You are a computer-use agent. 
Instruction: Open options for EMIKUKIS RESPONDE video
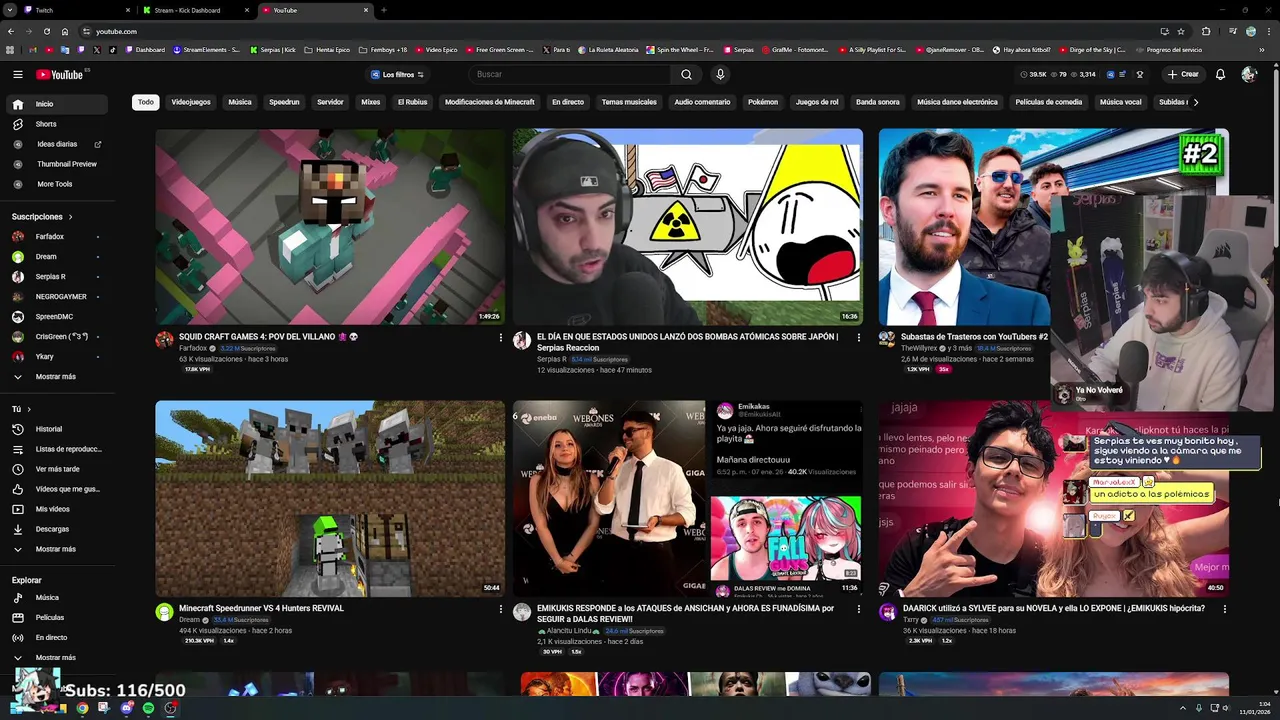[x=858, y=609]
